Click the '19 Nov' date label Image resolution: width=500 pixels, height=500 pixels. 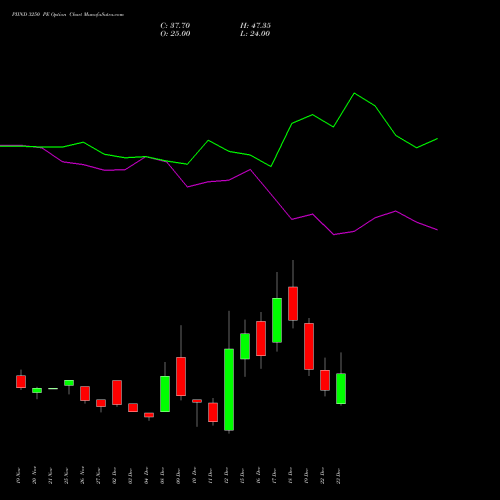[18, 475]
